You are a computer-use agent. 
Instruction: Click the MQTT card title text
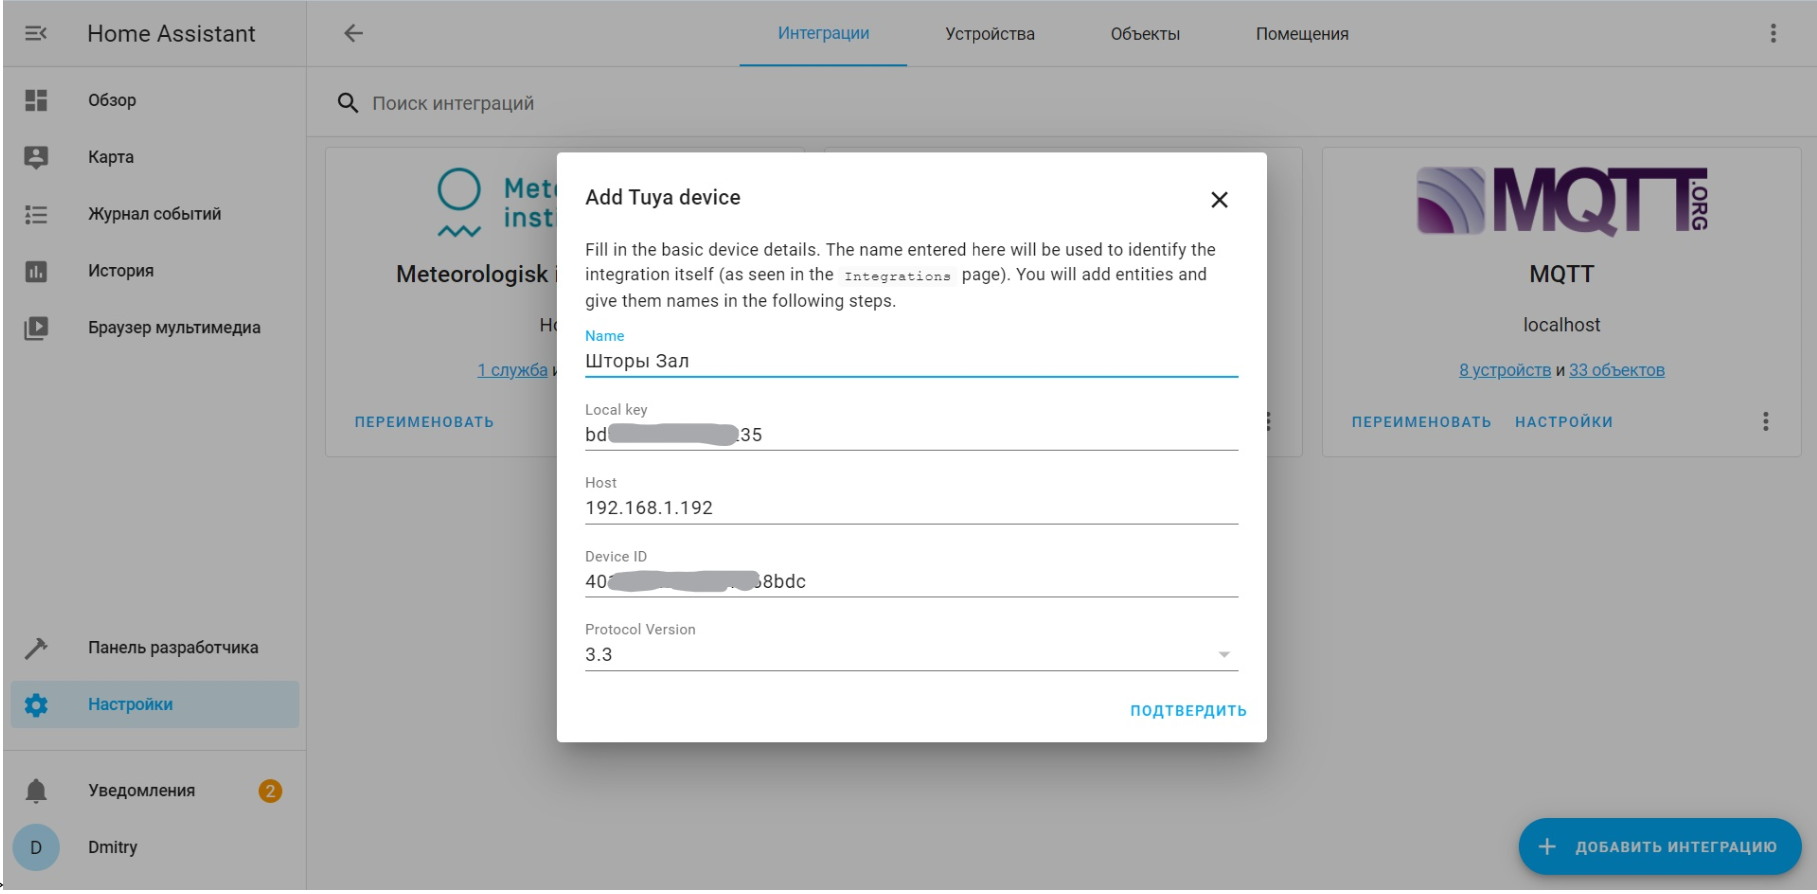tap(1561, 274)
